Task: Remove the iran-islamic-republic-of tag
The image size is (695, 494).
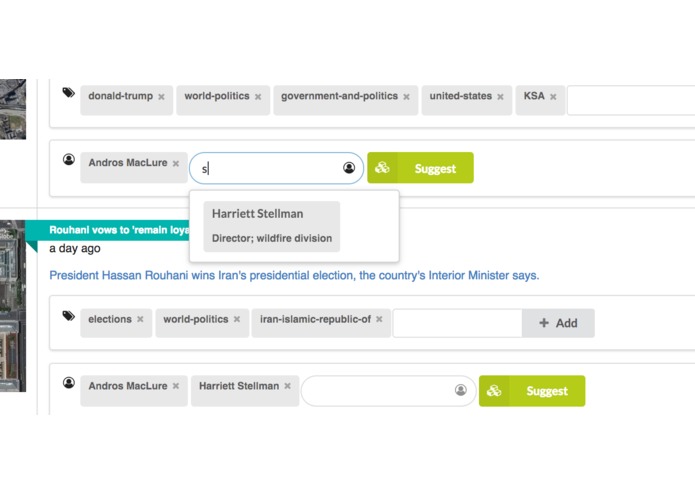Action: (379, 319)
